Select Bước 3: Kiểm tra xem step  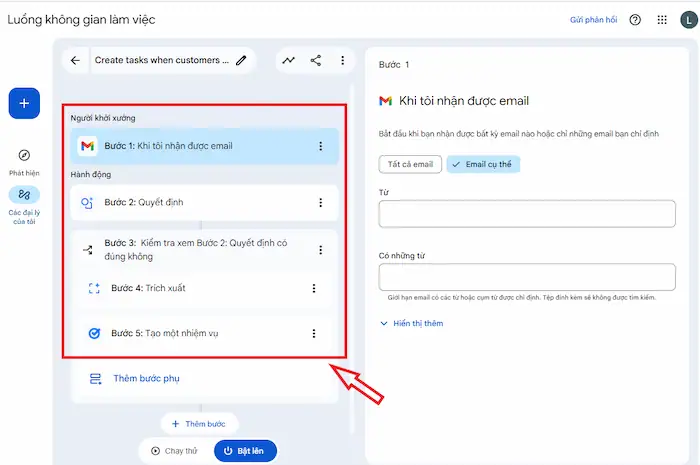click(204, 250)
